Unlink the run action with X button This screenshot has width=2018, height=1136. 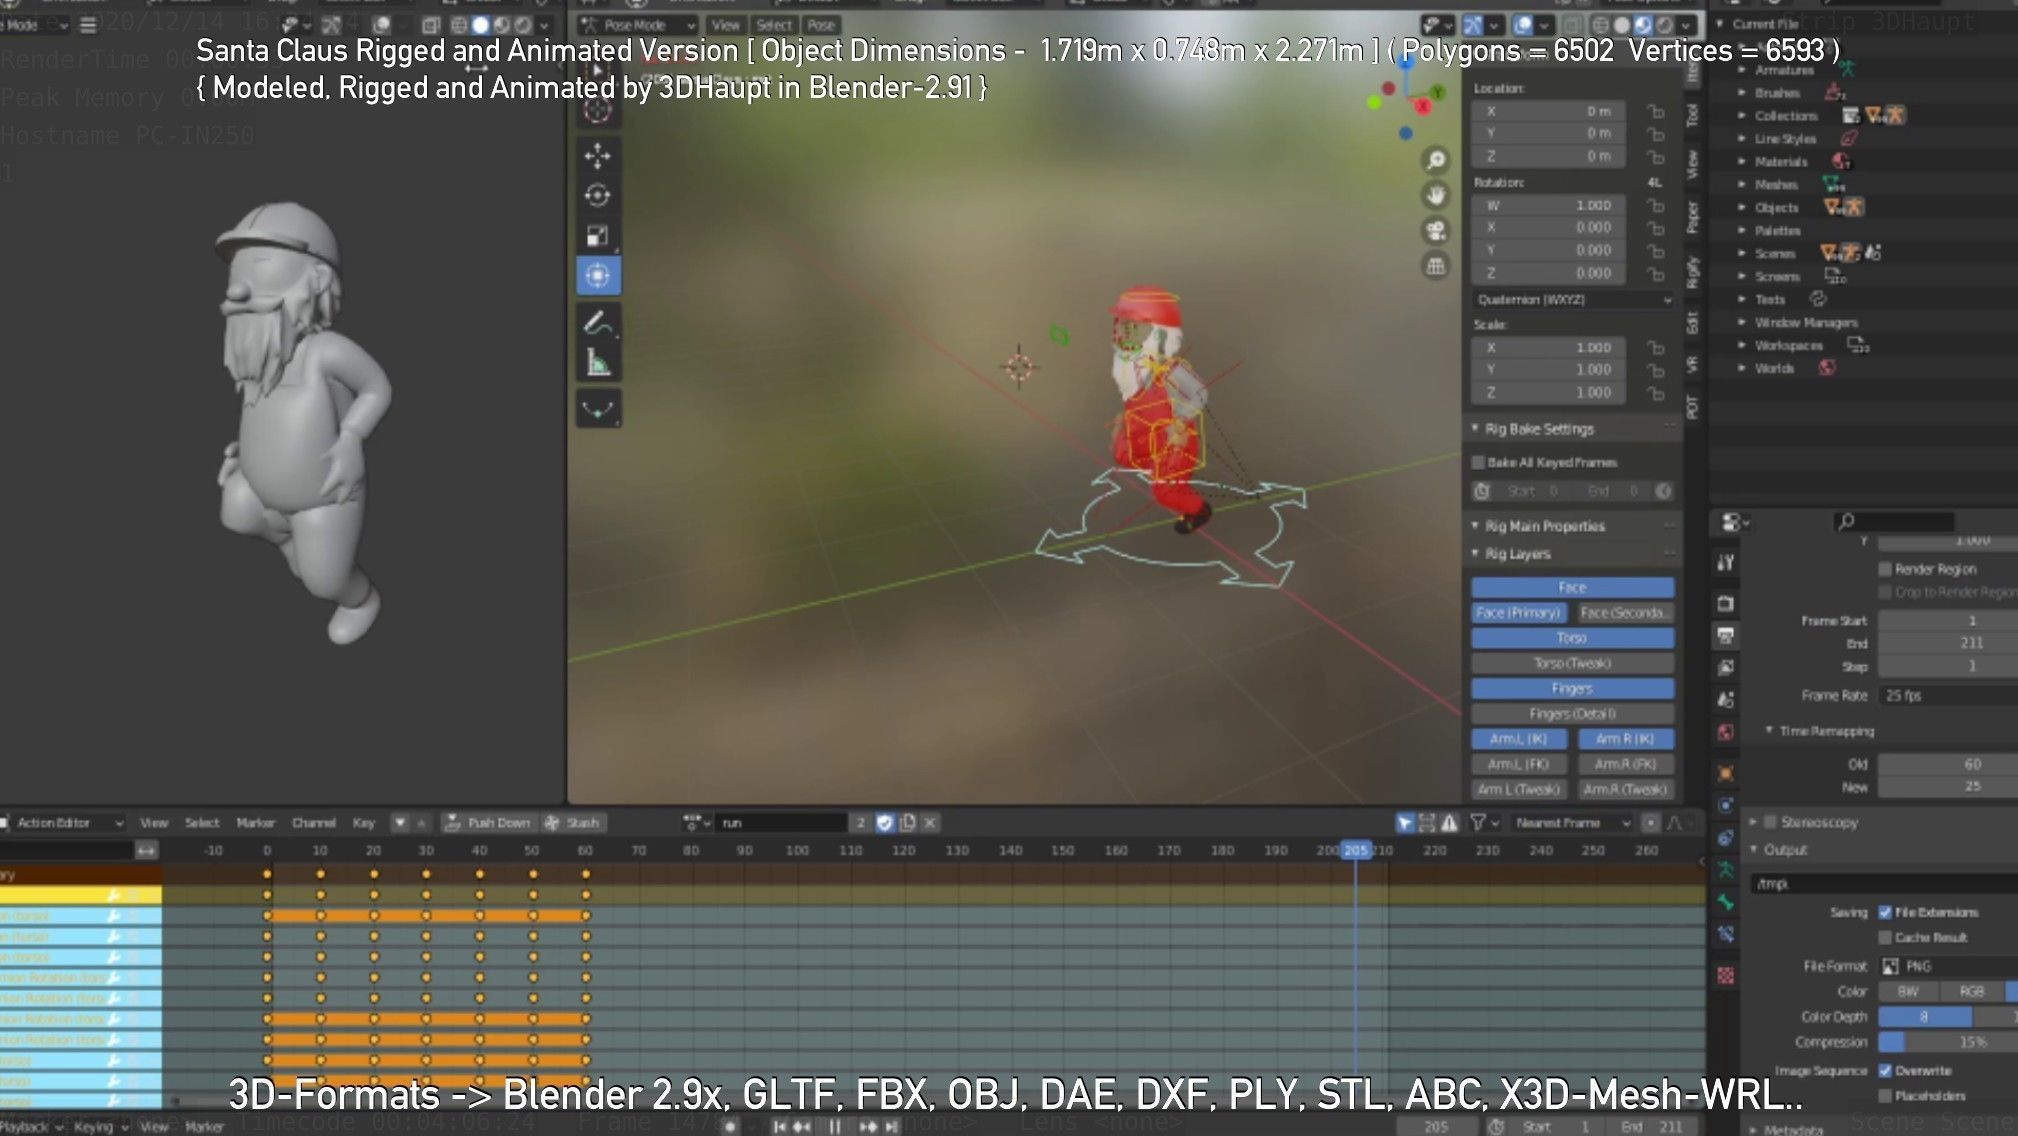pyautogui.click(x=929, y=823)
